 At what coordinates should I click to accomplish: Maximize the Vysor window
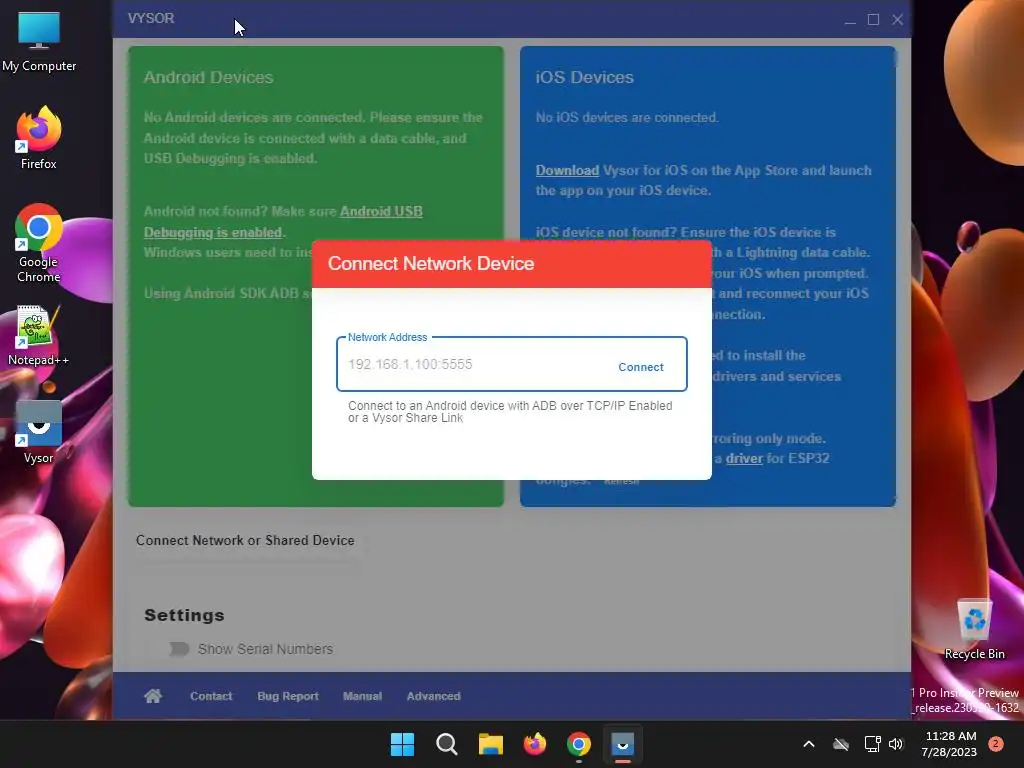pos(873,20)
